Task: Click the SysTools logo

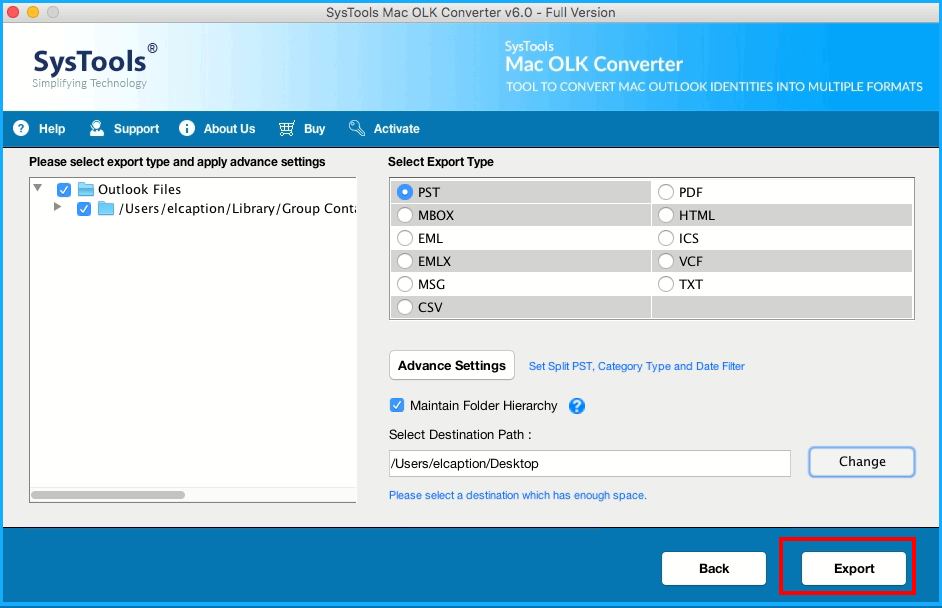Action: (95, 66)
